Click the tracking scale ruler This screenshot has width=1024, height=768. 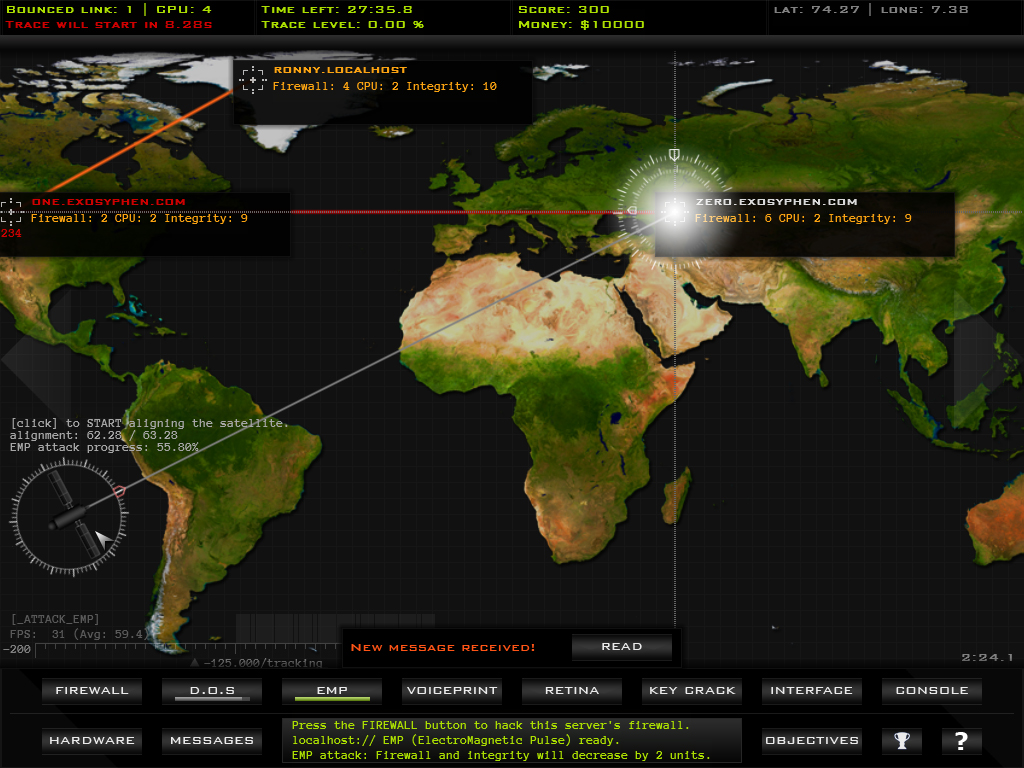coord(180,649)
